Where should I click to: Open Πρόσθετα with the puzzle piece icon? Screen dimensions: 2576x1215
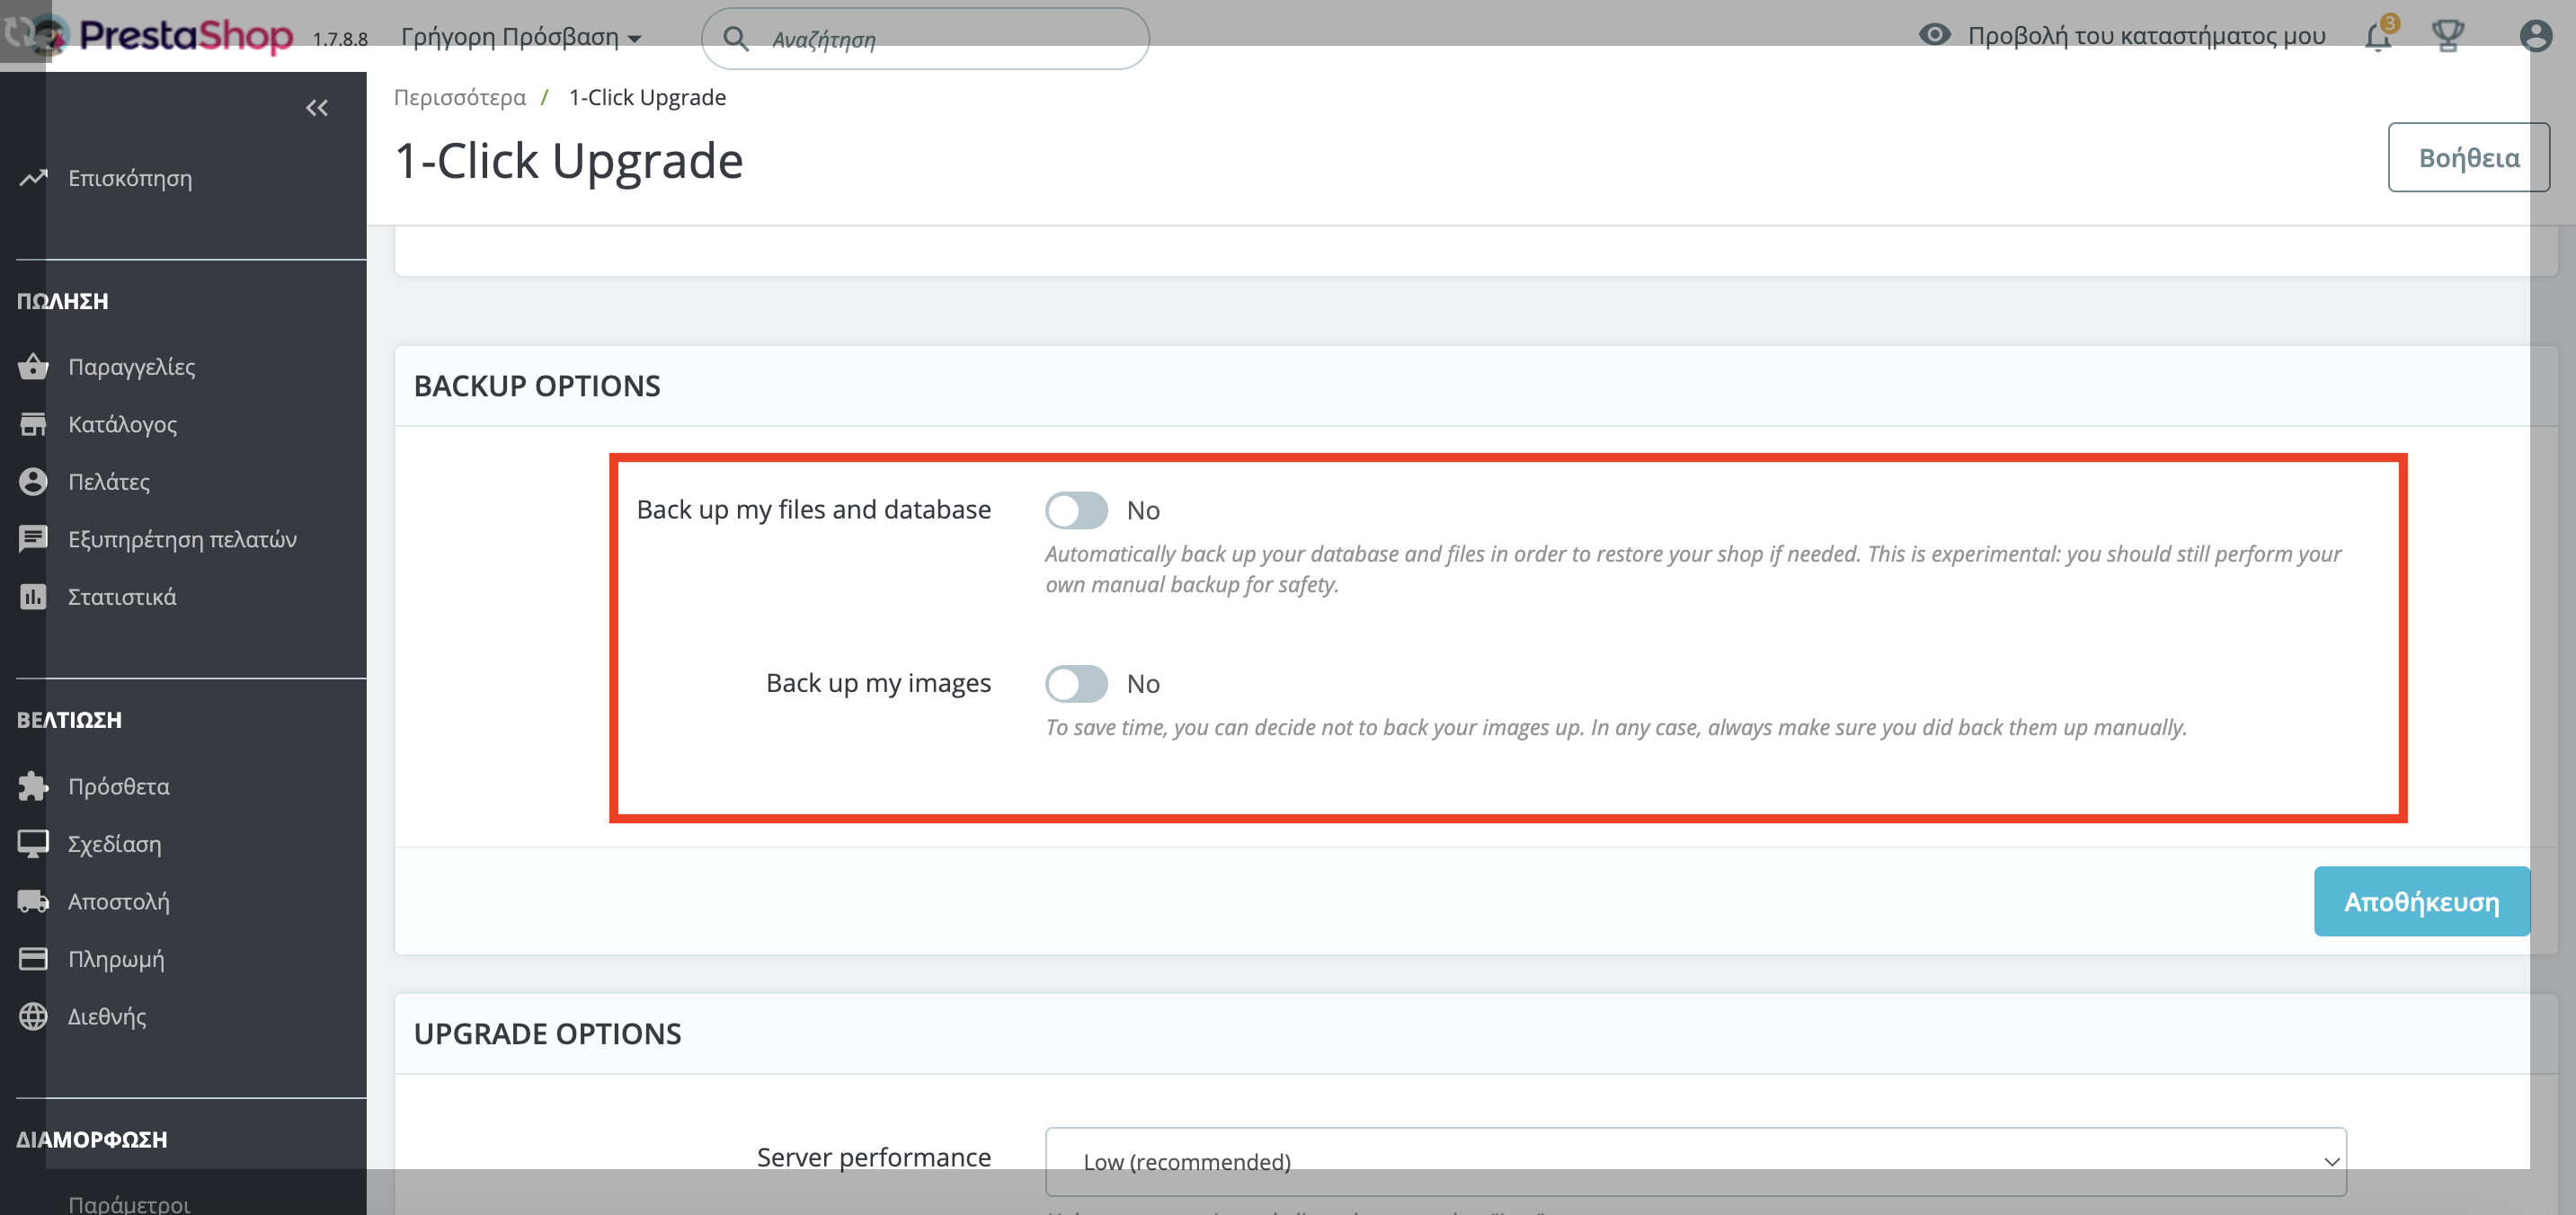click(33, 786)
